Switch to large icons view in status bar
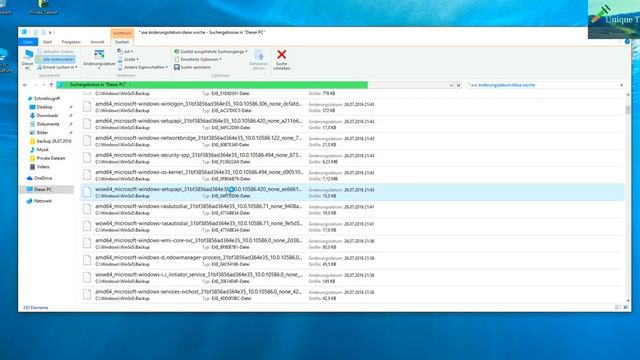 pyautogui.click(x=626, y=307)
